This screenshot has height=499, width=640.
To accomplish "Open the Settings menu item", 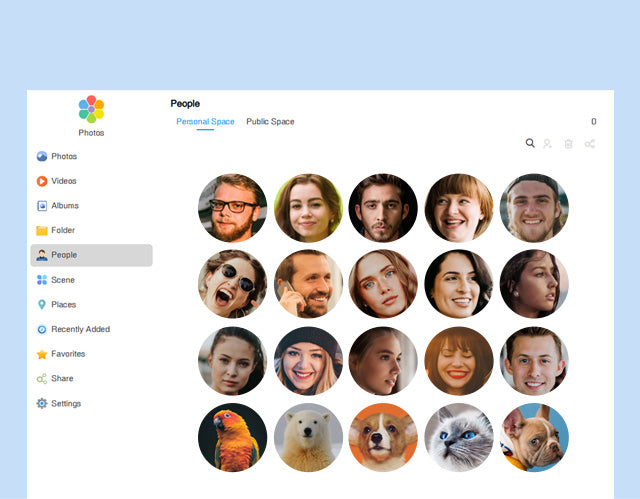I will click(x=66, y=404).
